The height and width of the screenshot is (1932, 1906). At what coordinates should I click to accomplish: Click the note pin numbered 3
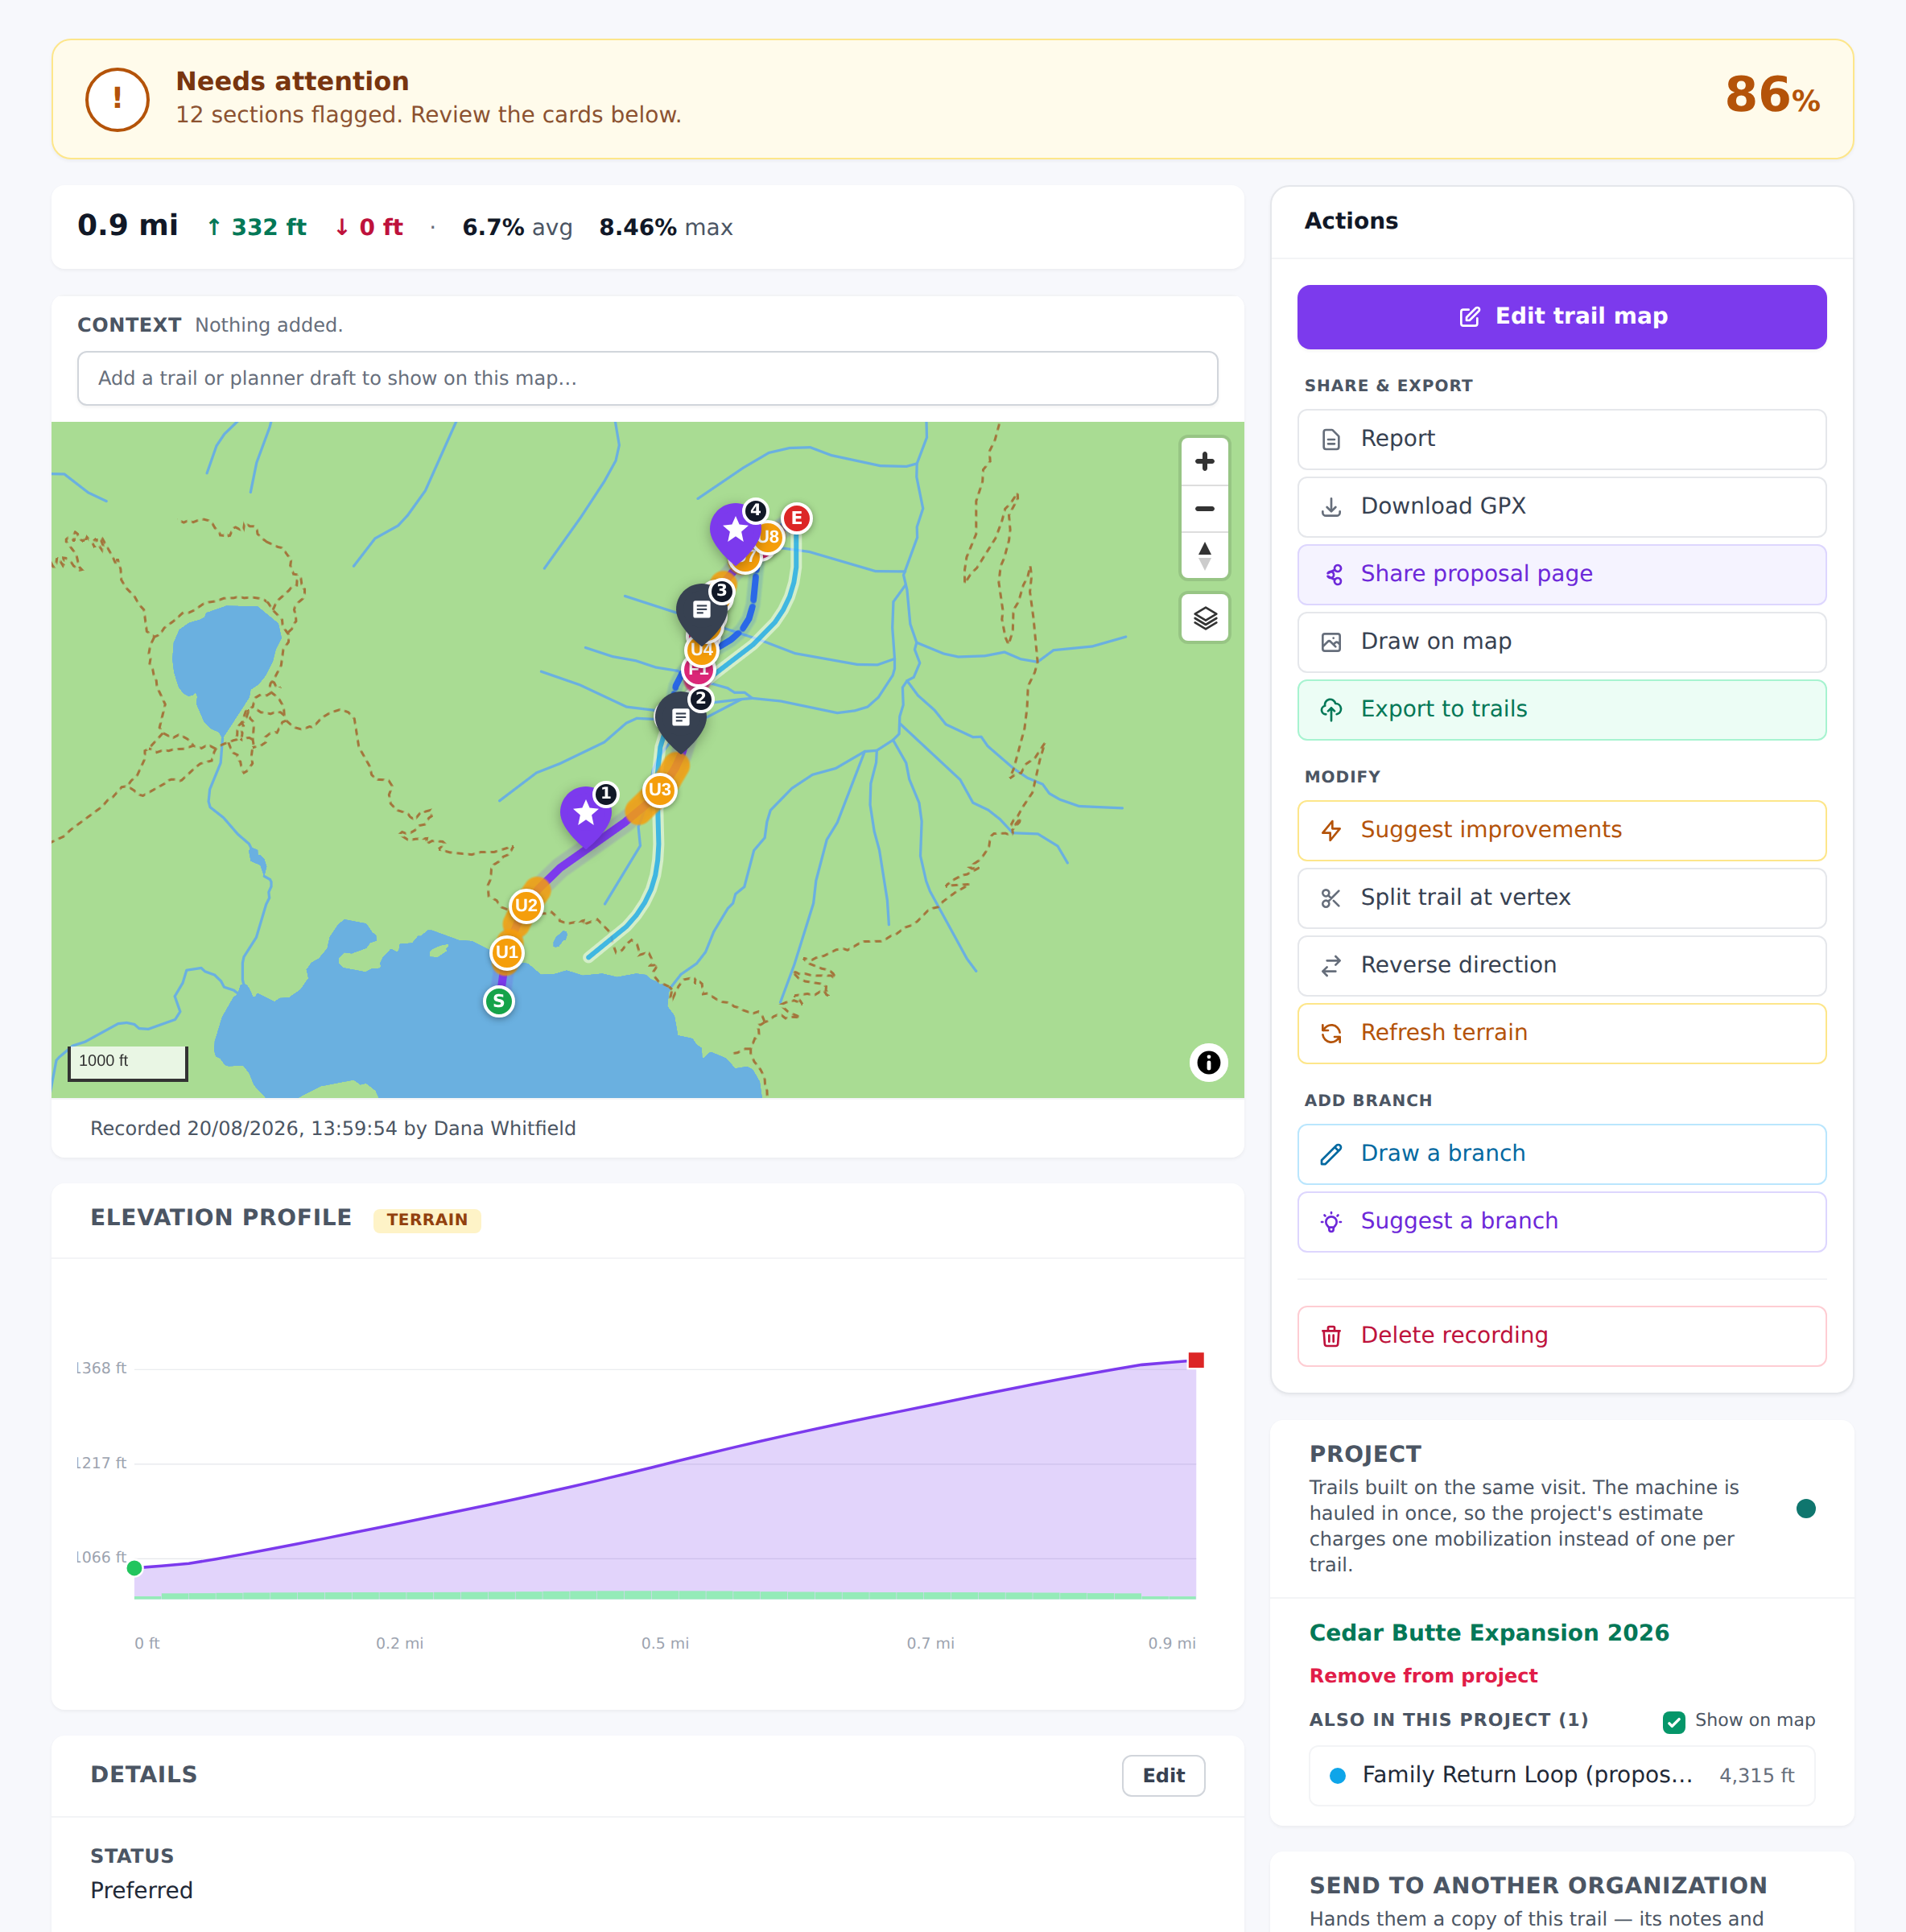(702, 611)
